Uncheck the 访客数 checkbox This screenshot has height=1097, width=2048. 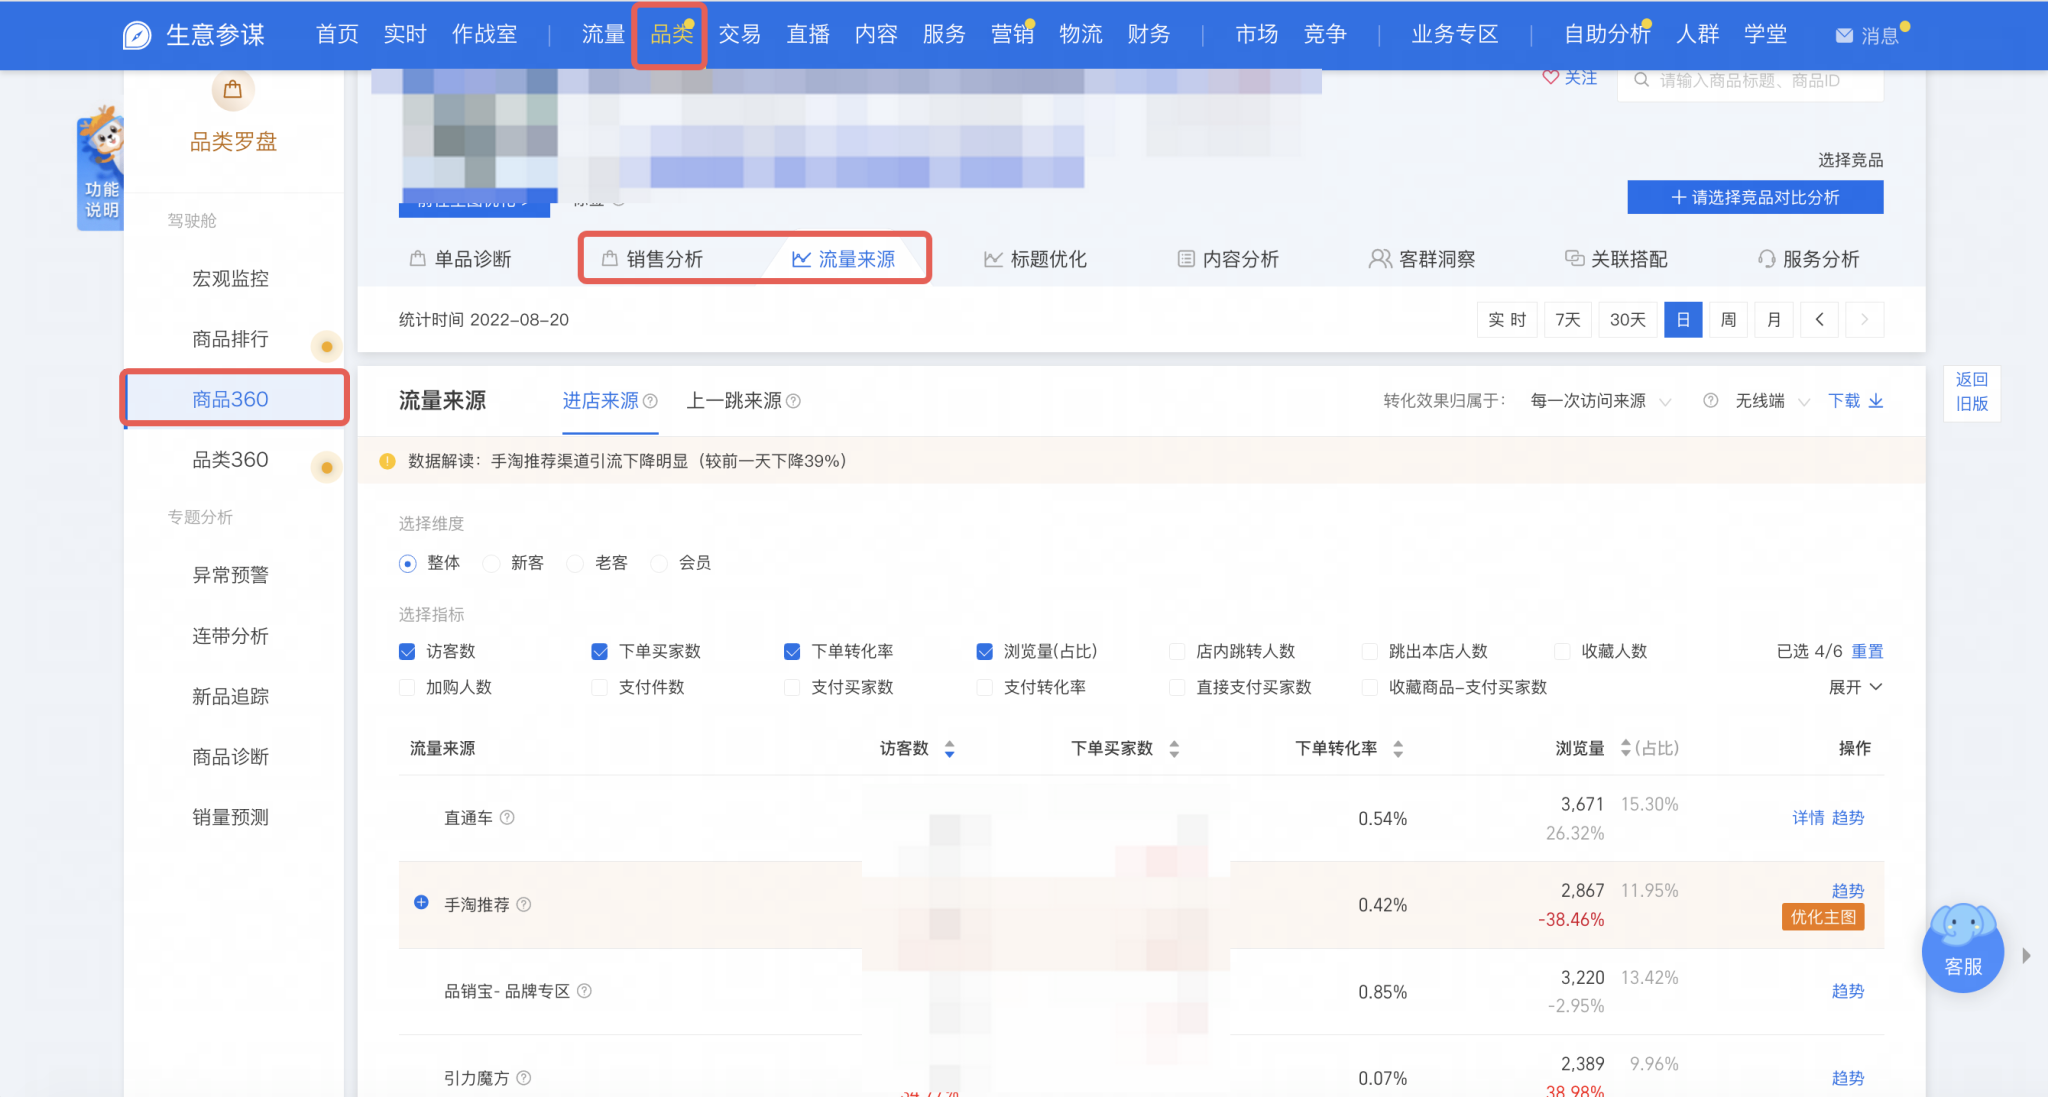(x=407, y=652)
